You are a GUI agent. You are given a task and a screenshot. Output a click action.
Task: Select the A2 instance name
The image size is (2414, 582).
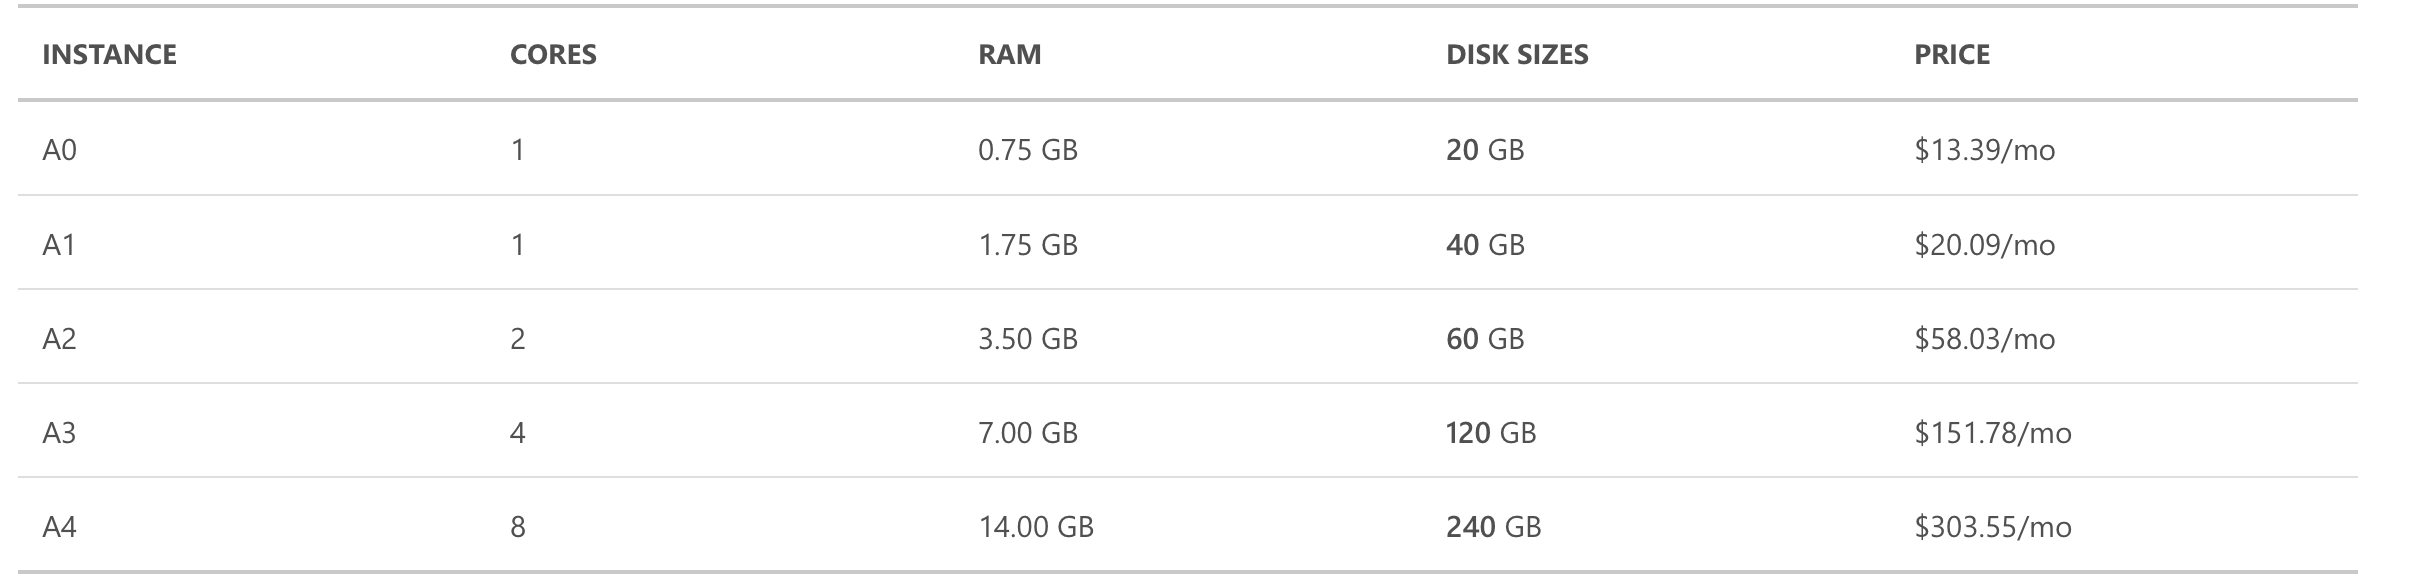tap(59, 339)
